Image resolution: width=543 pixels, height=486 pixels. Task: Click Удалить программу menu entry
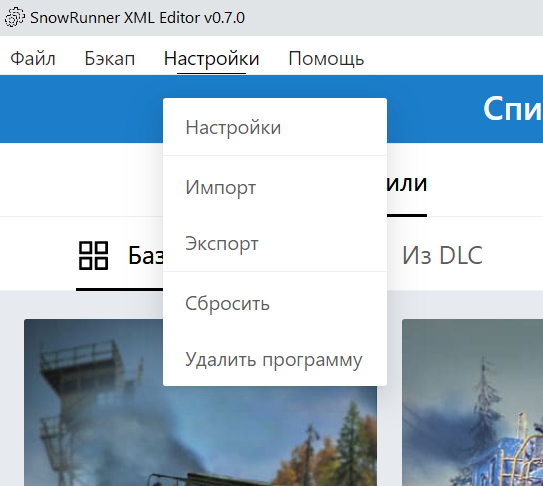tap(275, 359)
